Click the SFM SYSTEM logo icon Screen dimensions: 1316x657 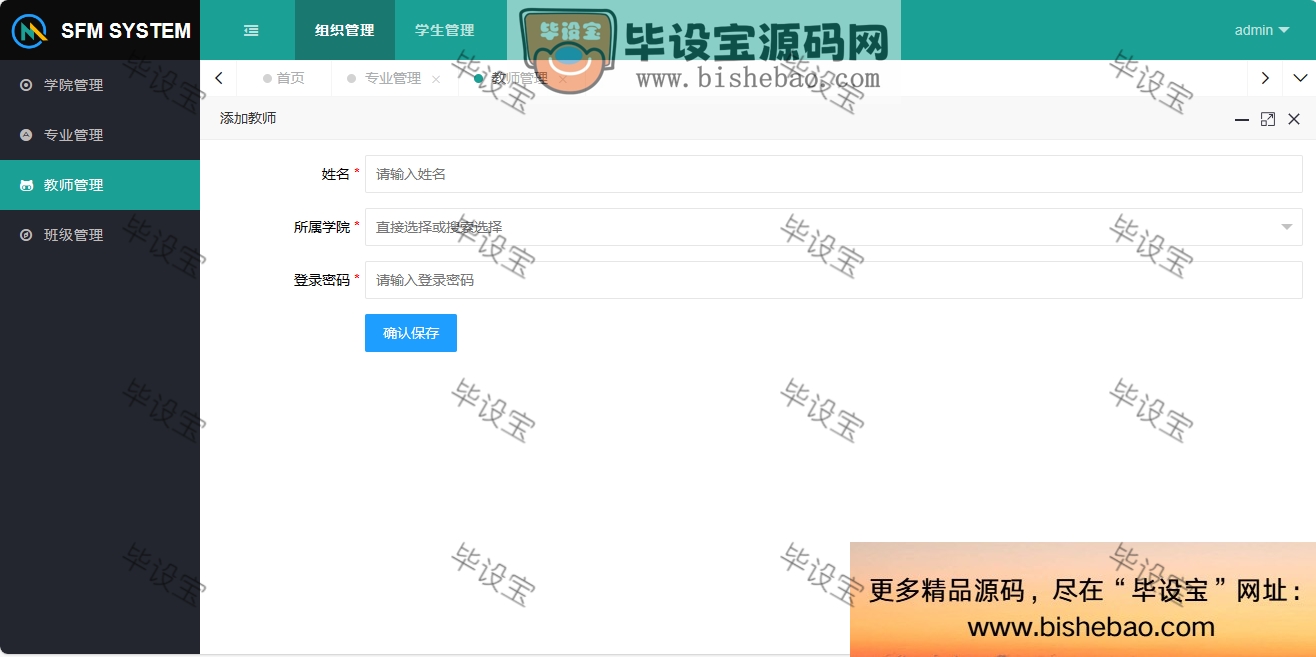[29, 30]
